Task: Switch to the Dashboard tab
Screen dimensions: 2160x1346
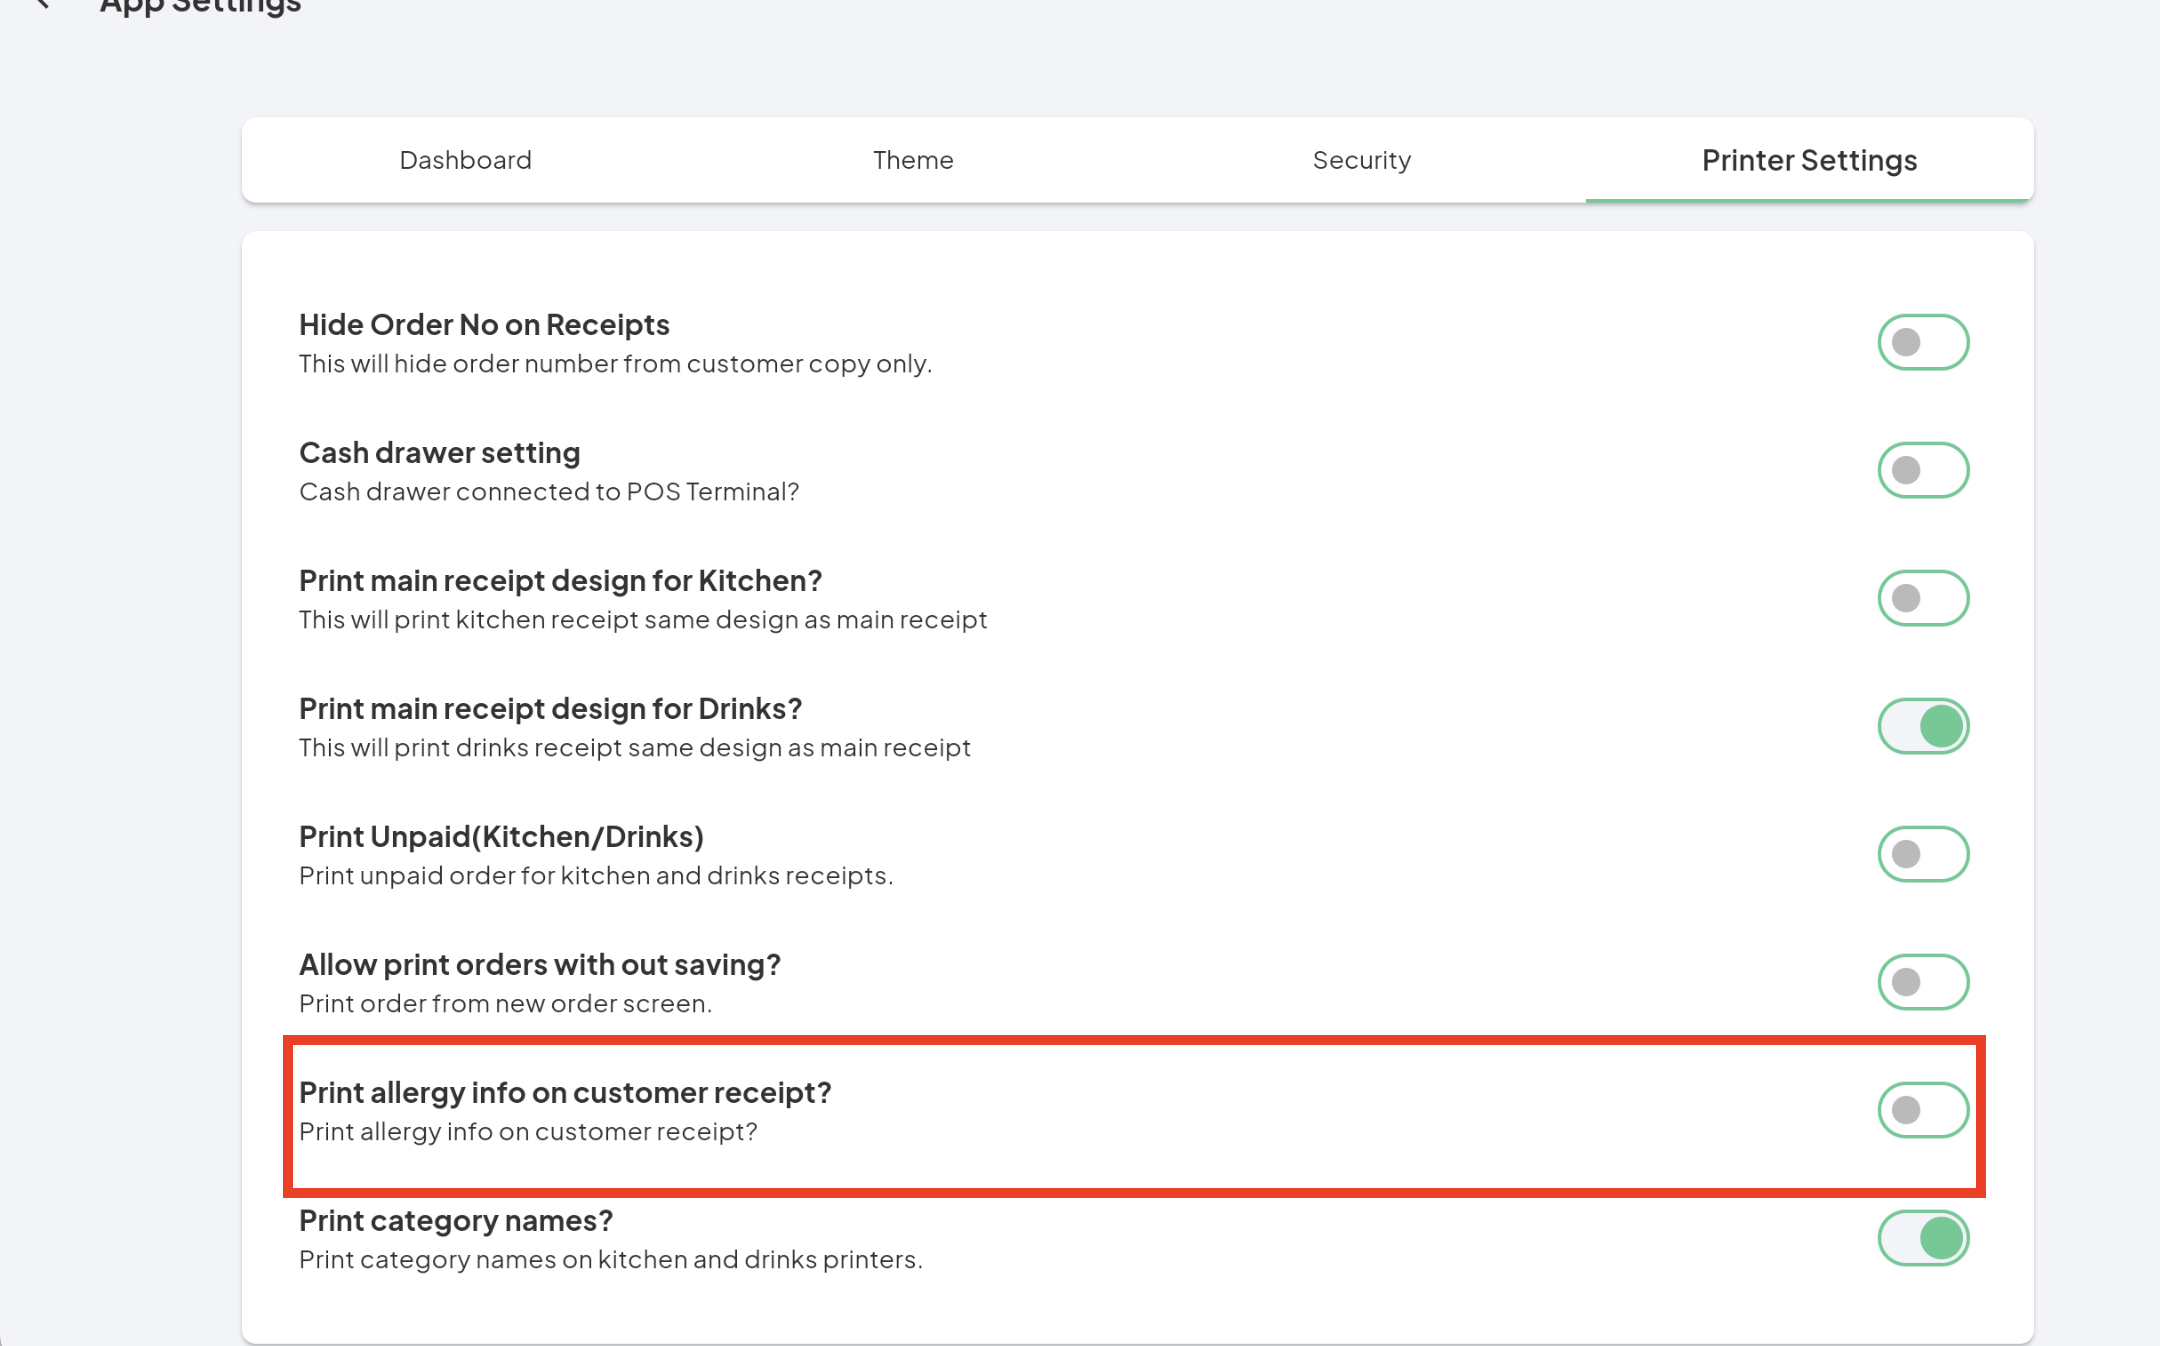Action: (465, 160)
